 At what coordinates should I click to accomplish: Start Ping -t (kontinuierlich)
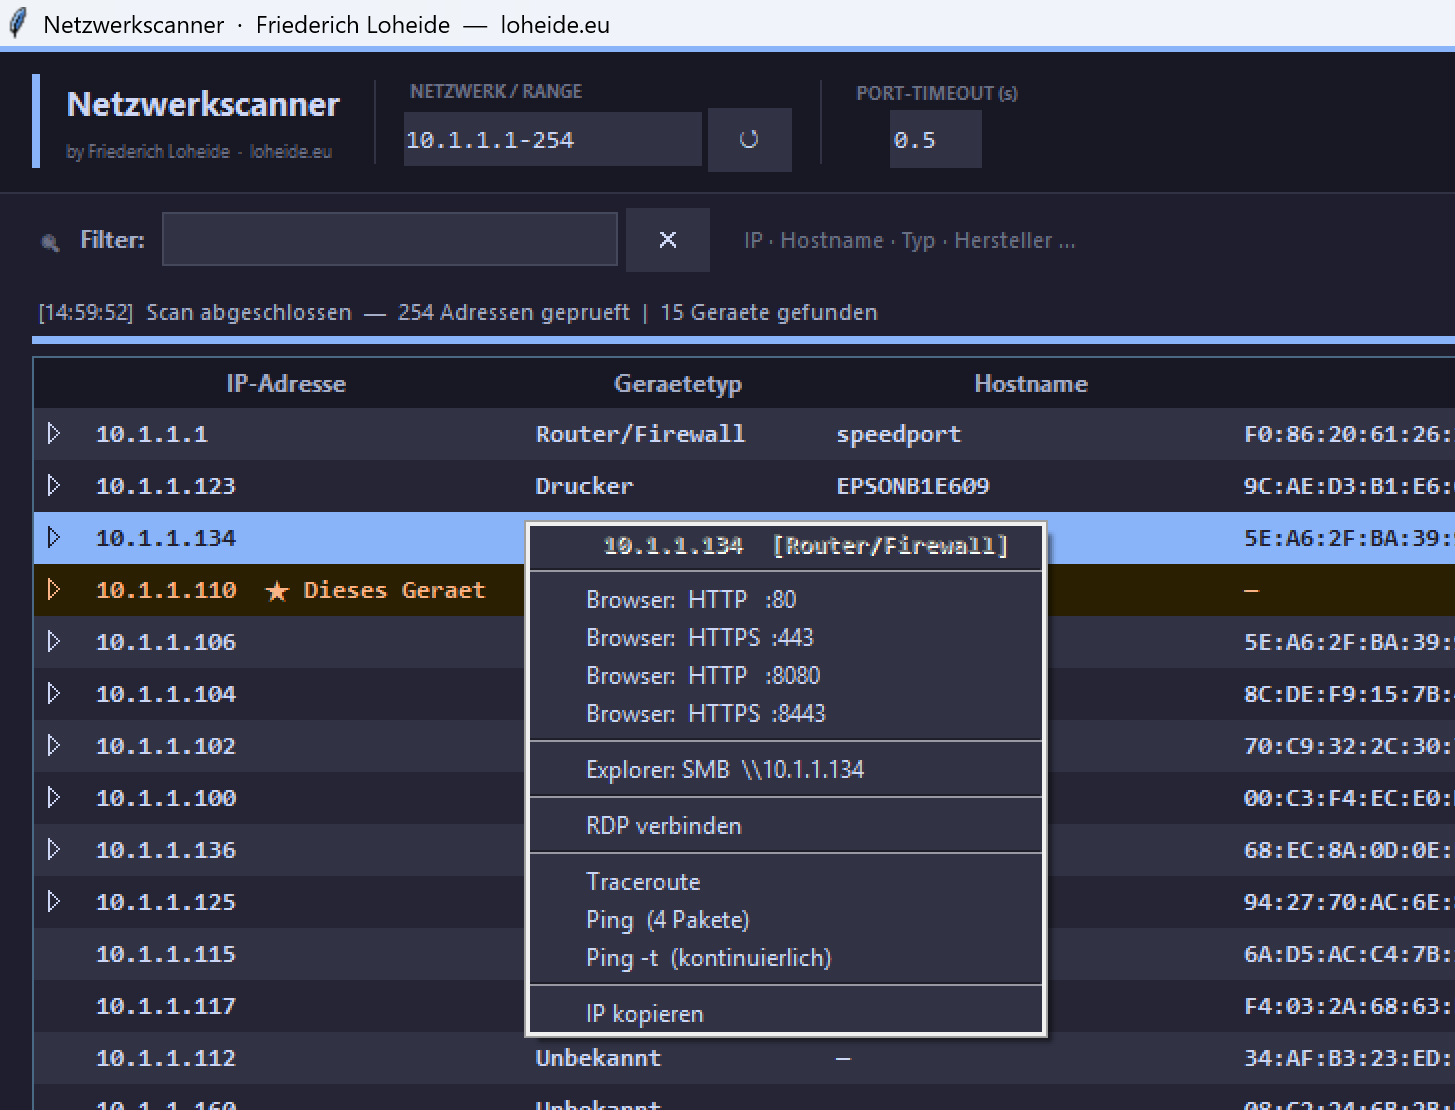(708, 958)
